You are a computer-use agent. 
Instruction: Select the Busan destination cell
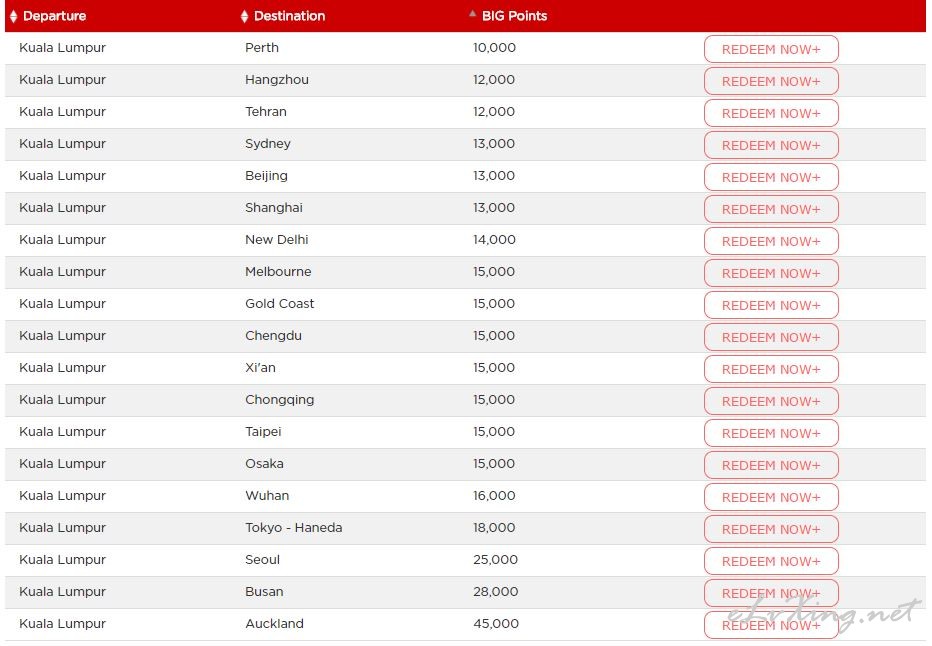coord(265,592)
